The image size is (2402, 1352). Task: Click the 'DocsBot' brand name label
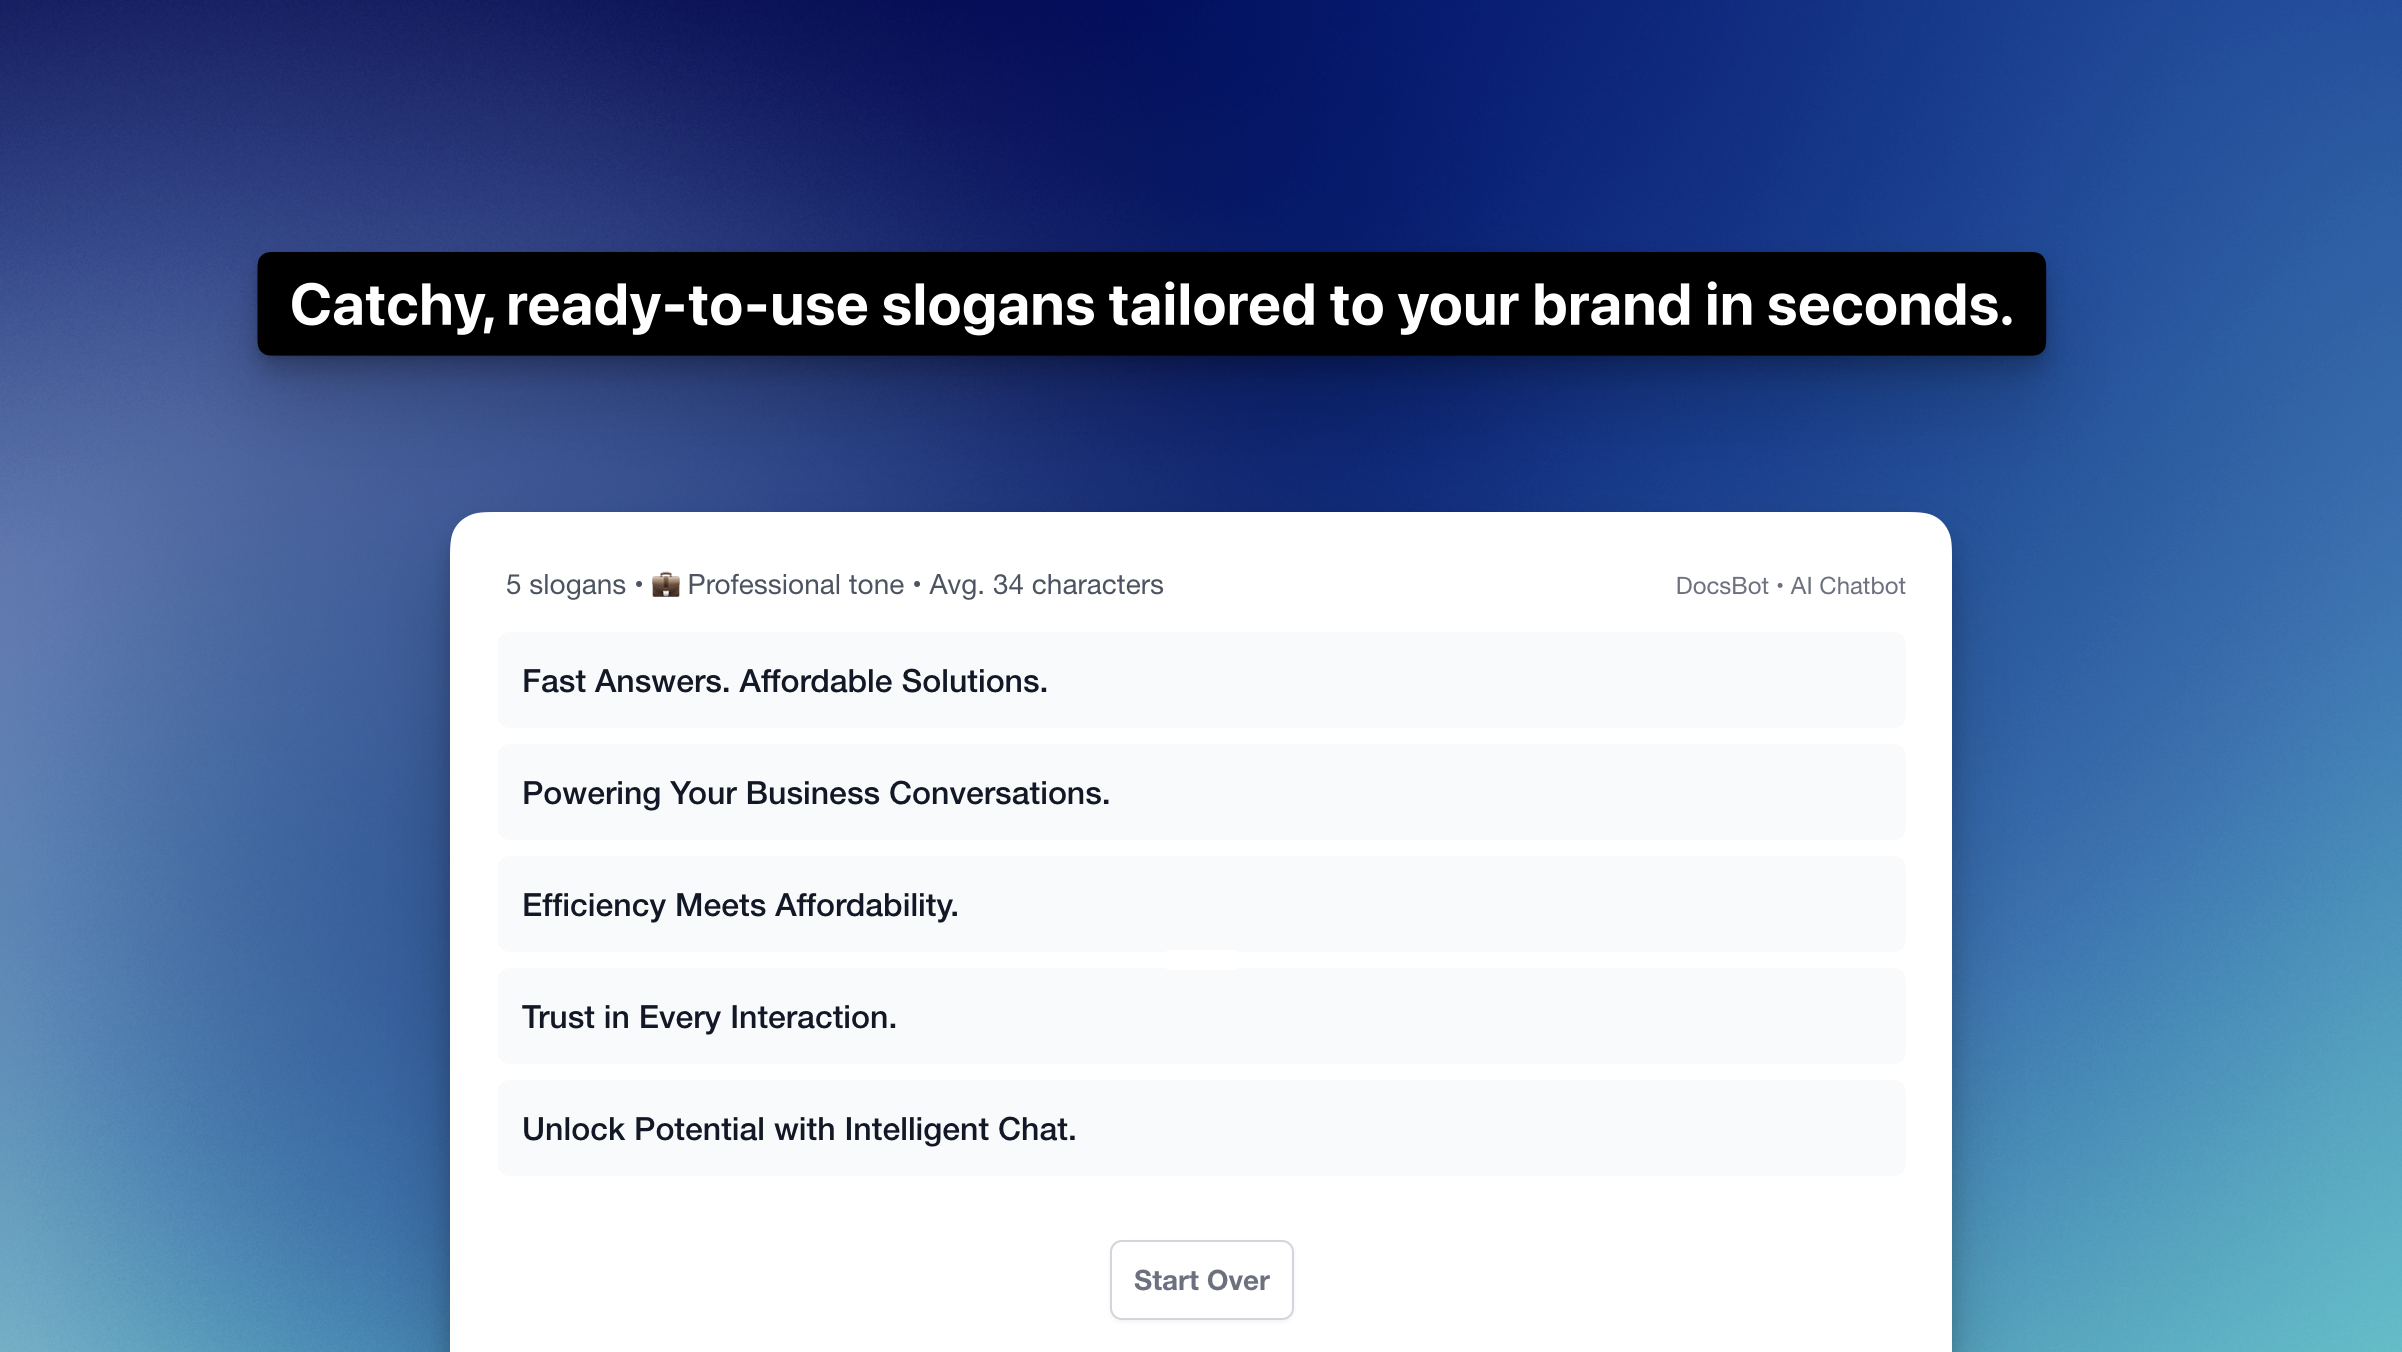tap(1722, 586)
